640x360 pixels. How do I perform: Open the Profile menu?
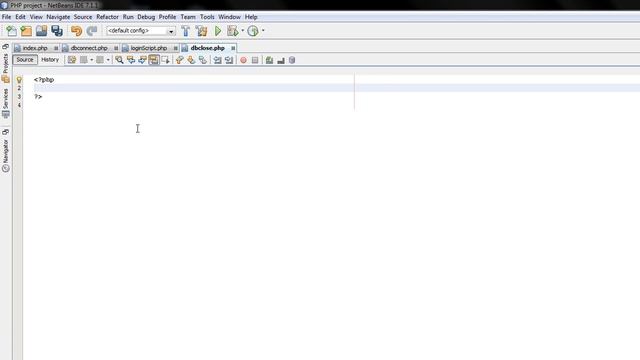pos(167,17)
